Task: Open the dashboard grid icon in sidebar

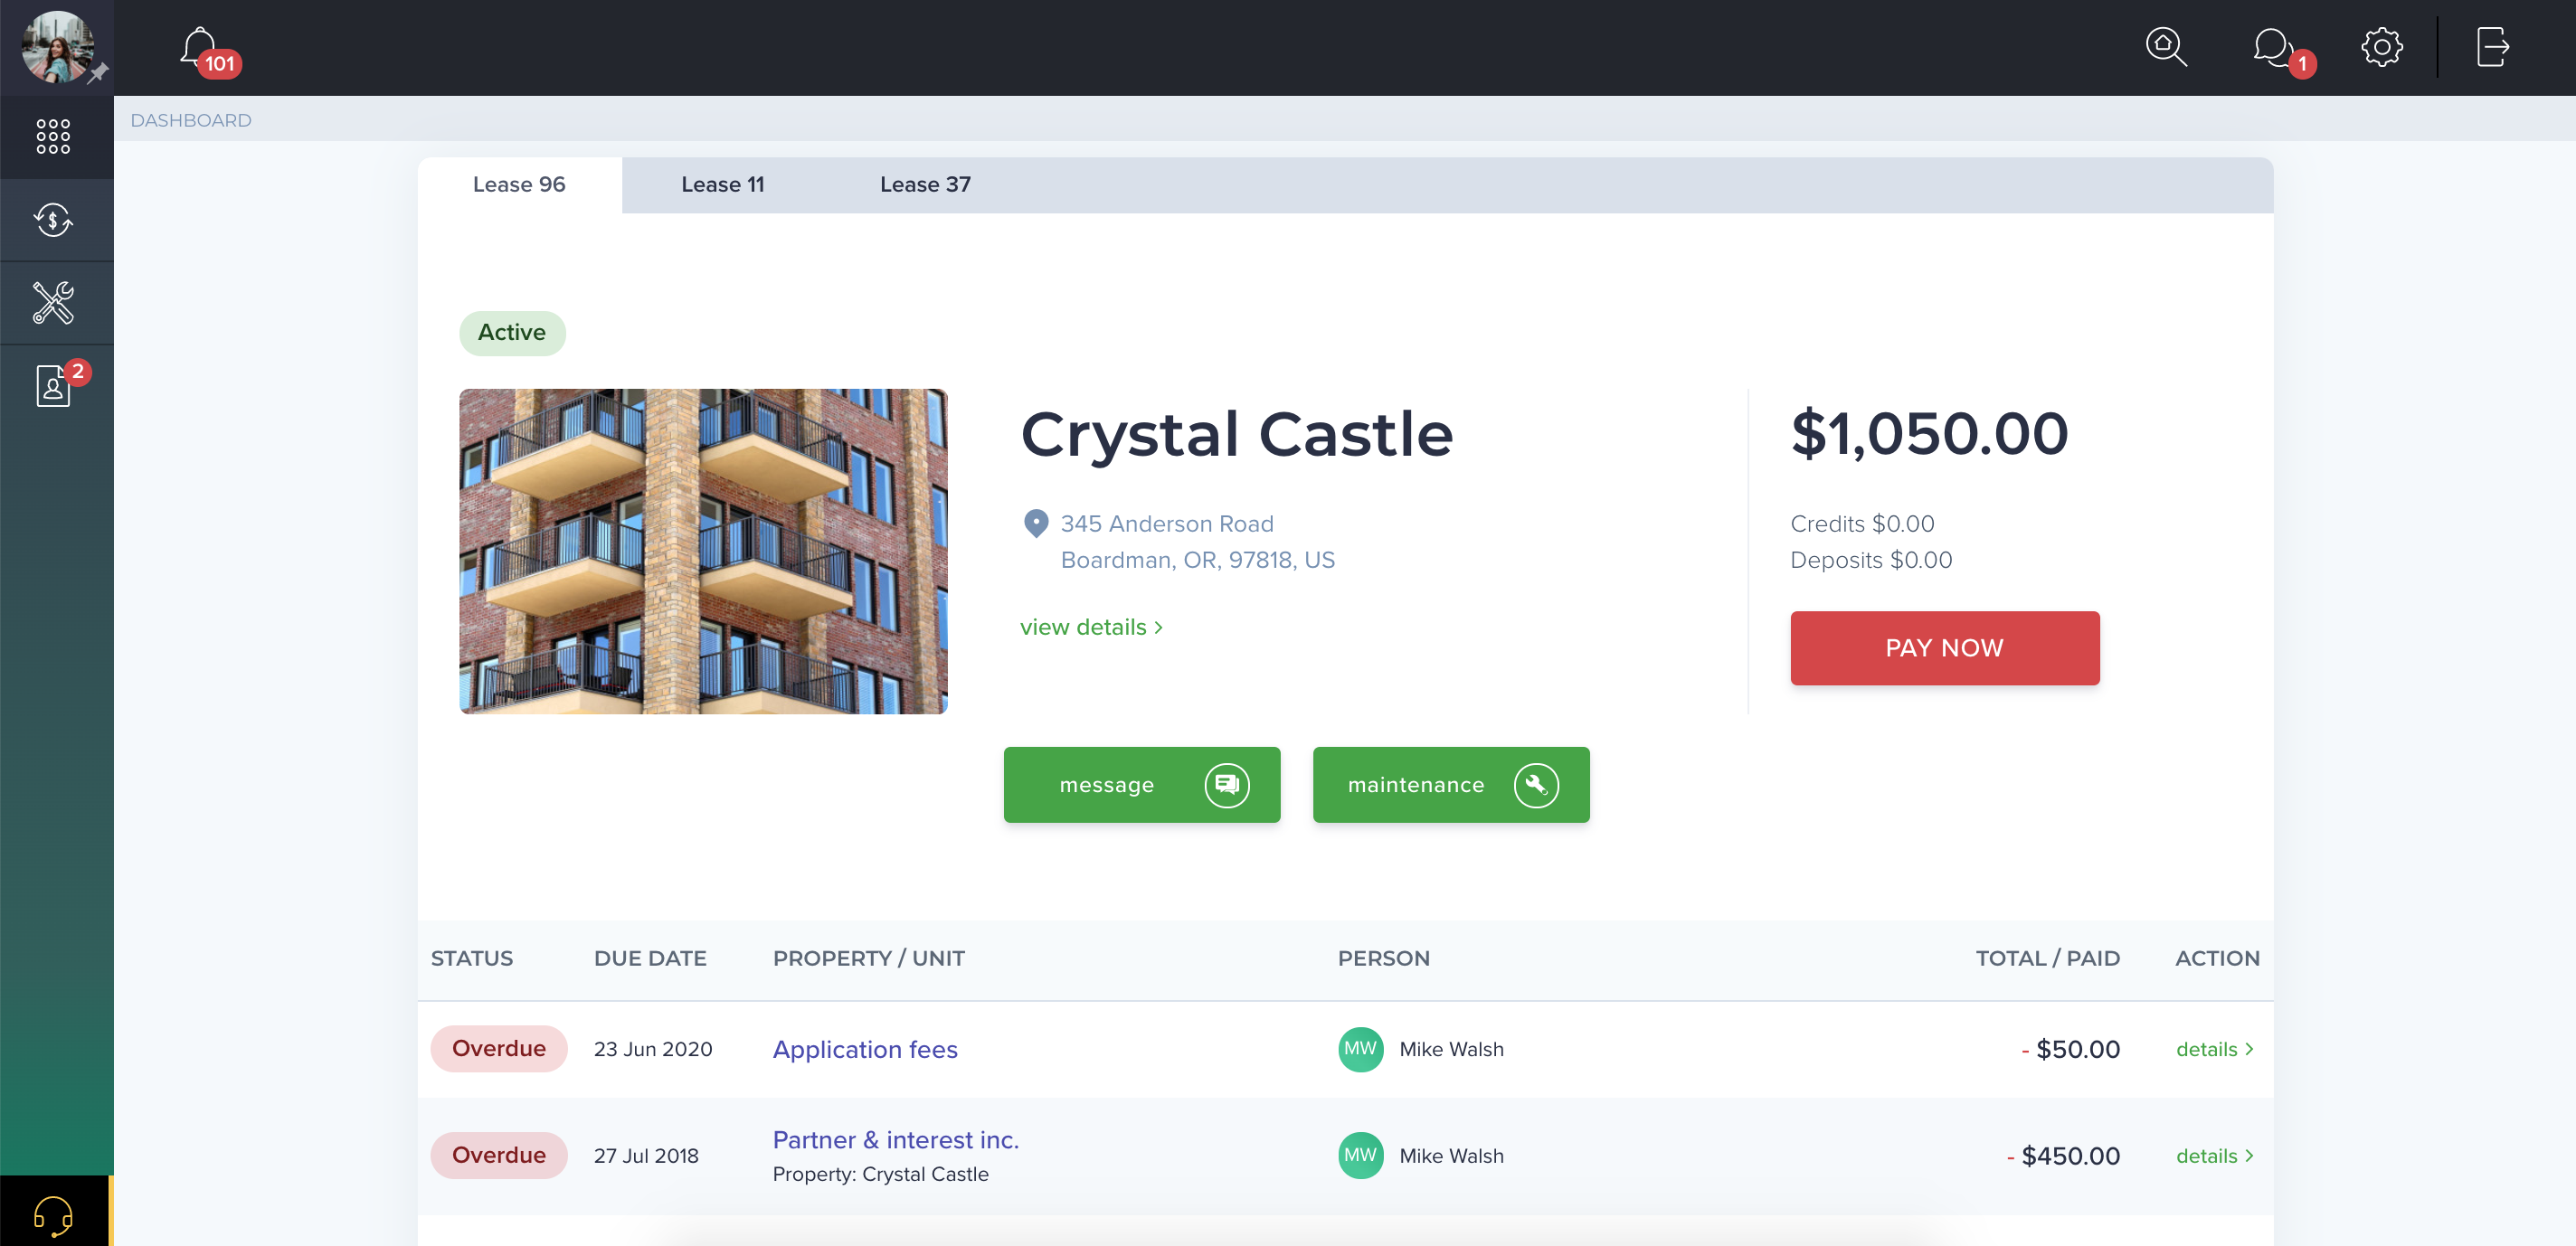Action: (53, 137)
